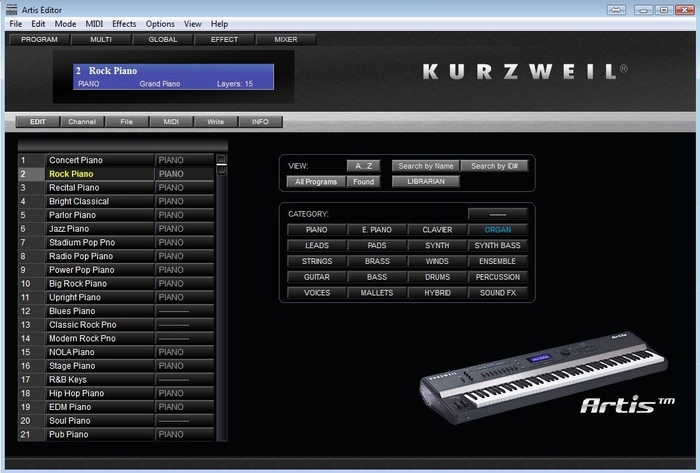Click the Channel button
The image size is (700, 473).
[x=82, y=121]
